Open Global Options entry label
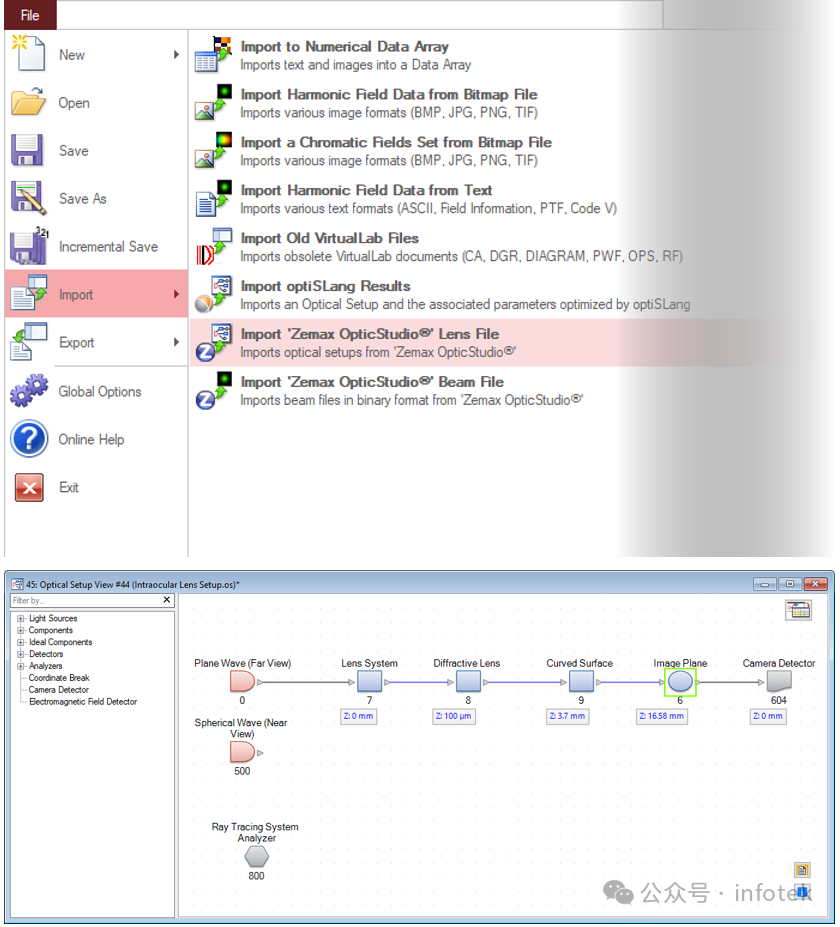 pos(100,391)
